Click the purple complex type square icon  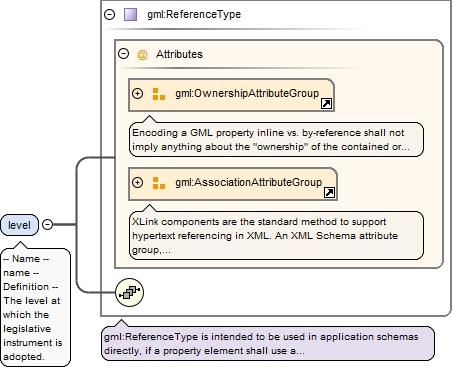[x=130, y=15]
